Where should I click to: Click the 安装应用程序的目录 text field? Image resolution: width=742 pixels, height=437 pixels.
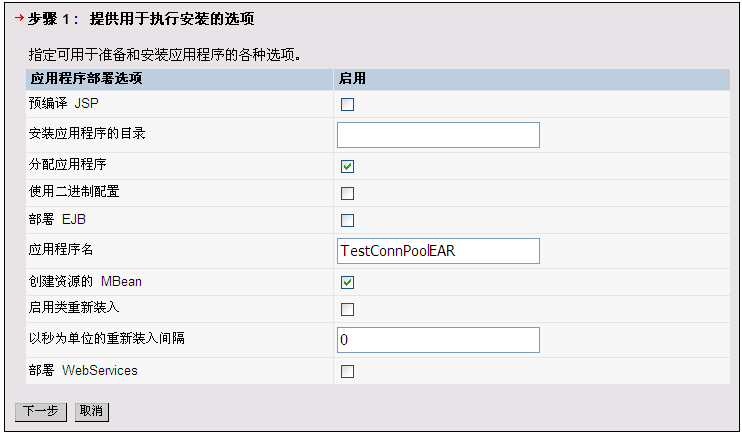click(438, 135)
